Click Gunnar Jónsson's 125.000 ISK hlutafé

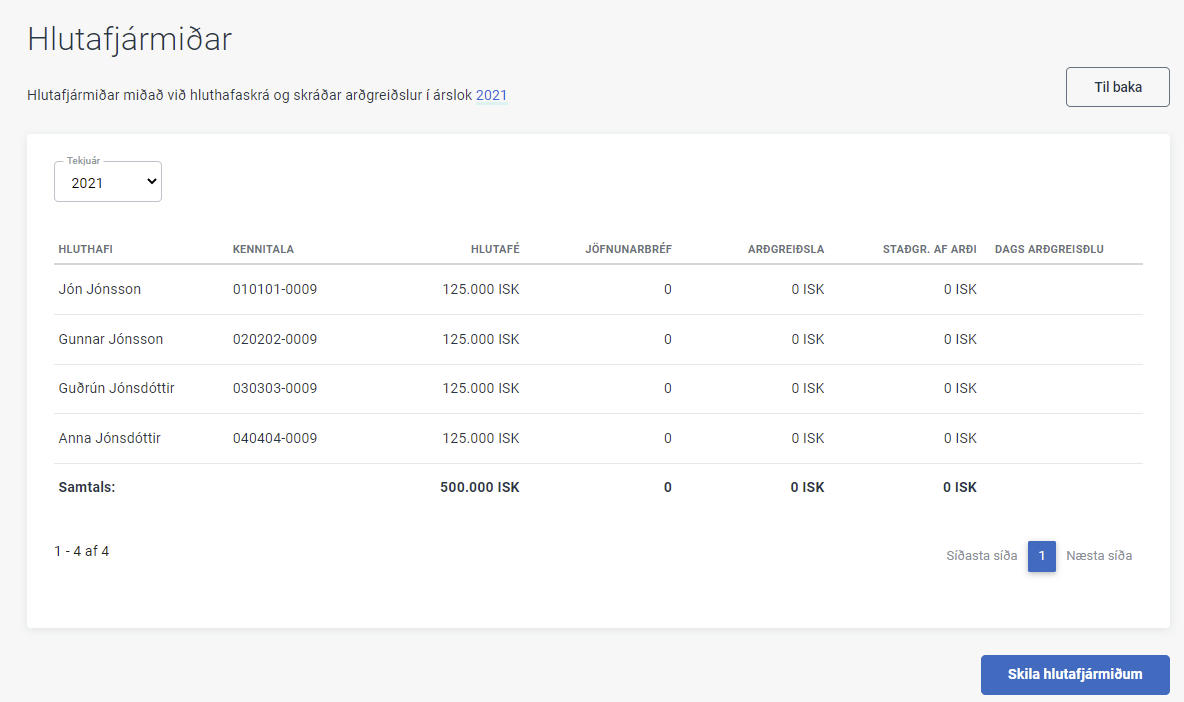click(481, 339)
